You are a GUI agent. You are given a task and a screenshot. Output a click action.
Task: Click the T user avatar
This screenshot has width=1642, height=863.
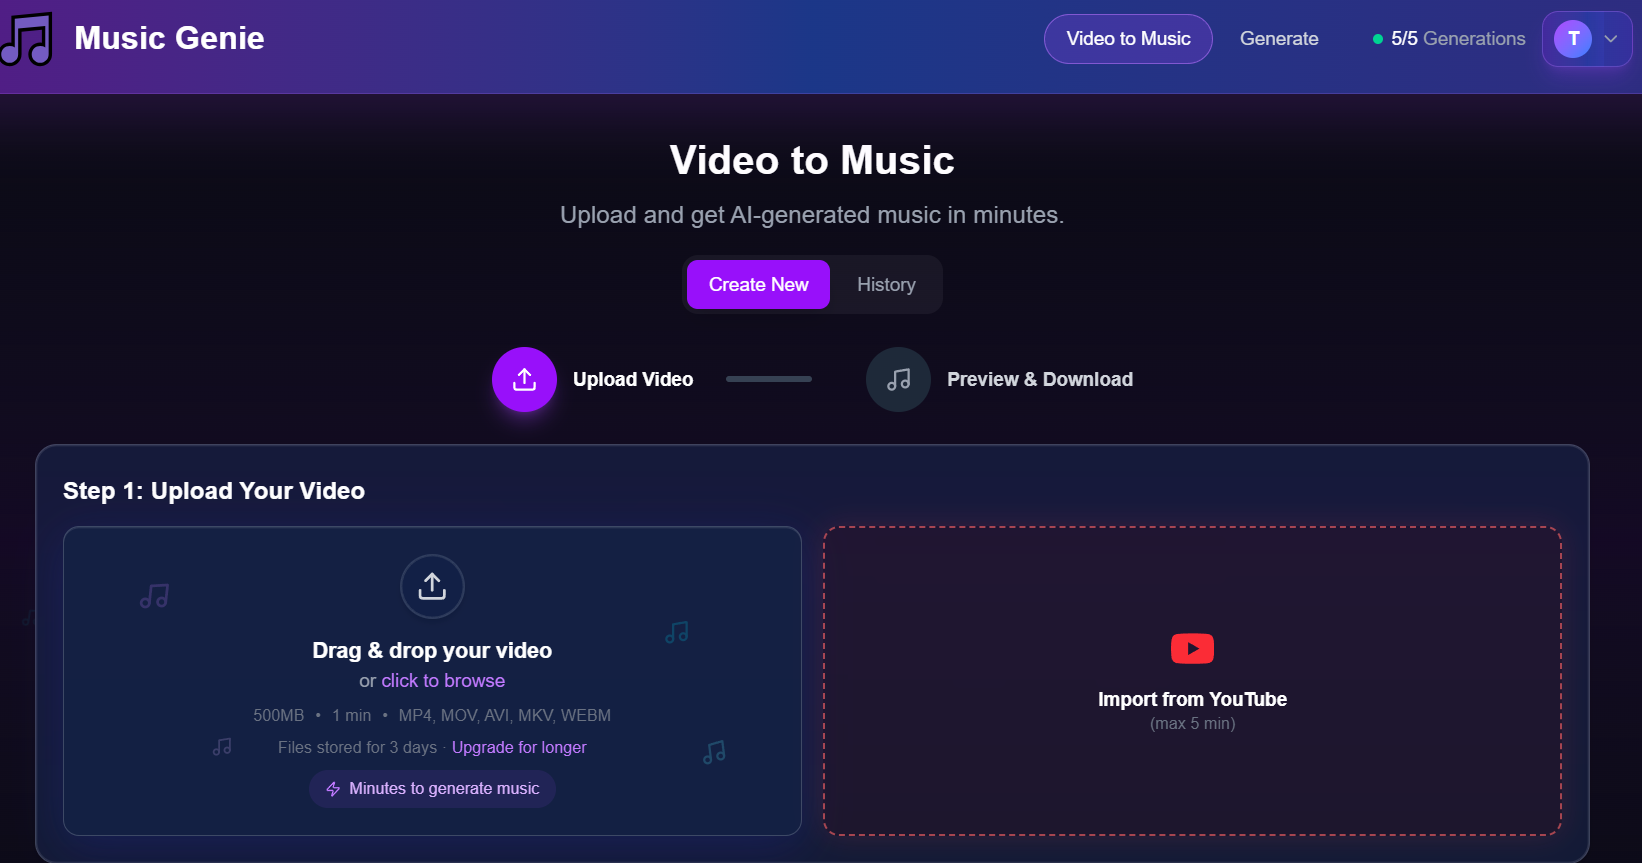(x=1573, y=39)
